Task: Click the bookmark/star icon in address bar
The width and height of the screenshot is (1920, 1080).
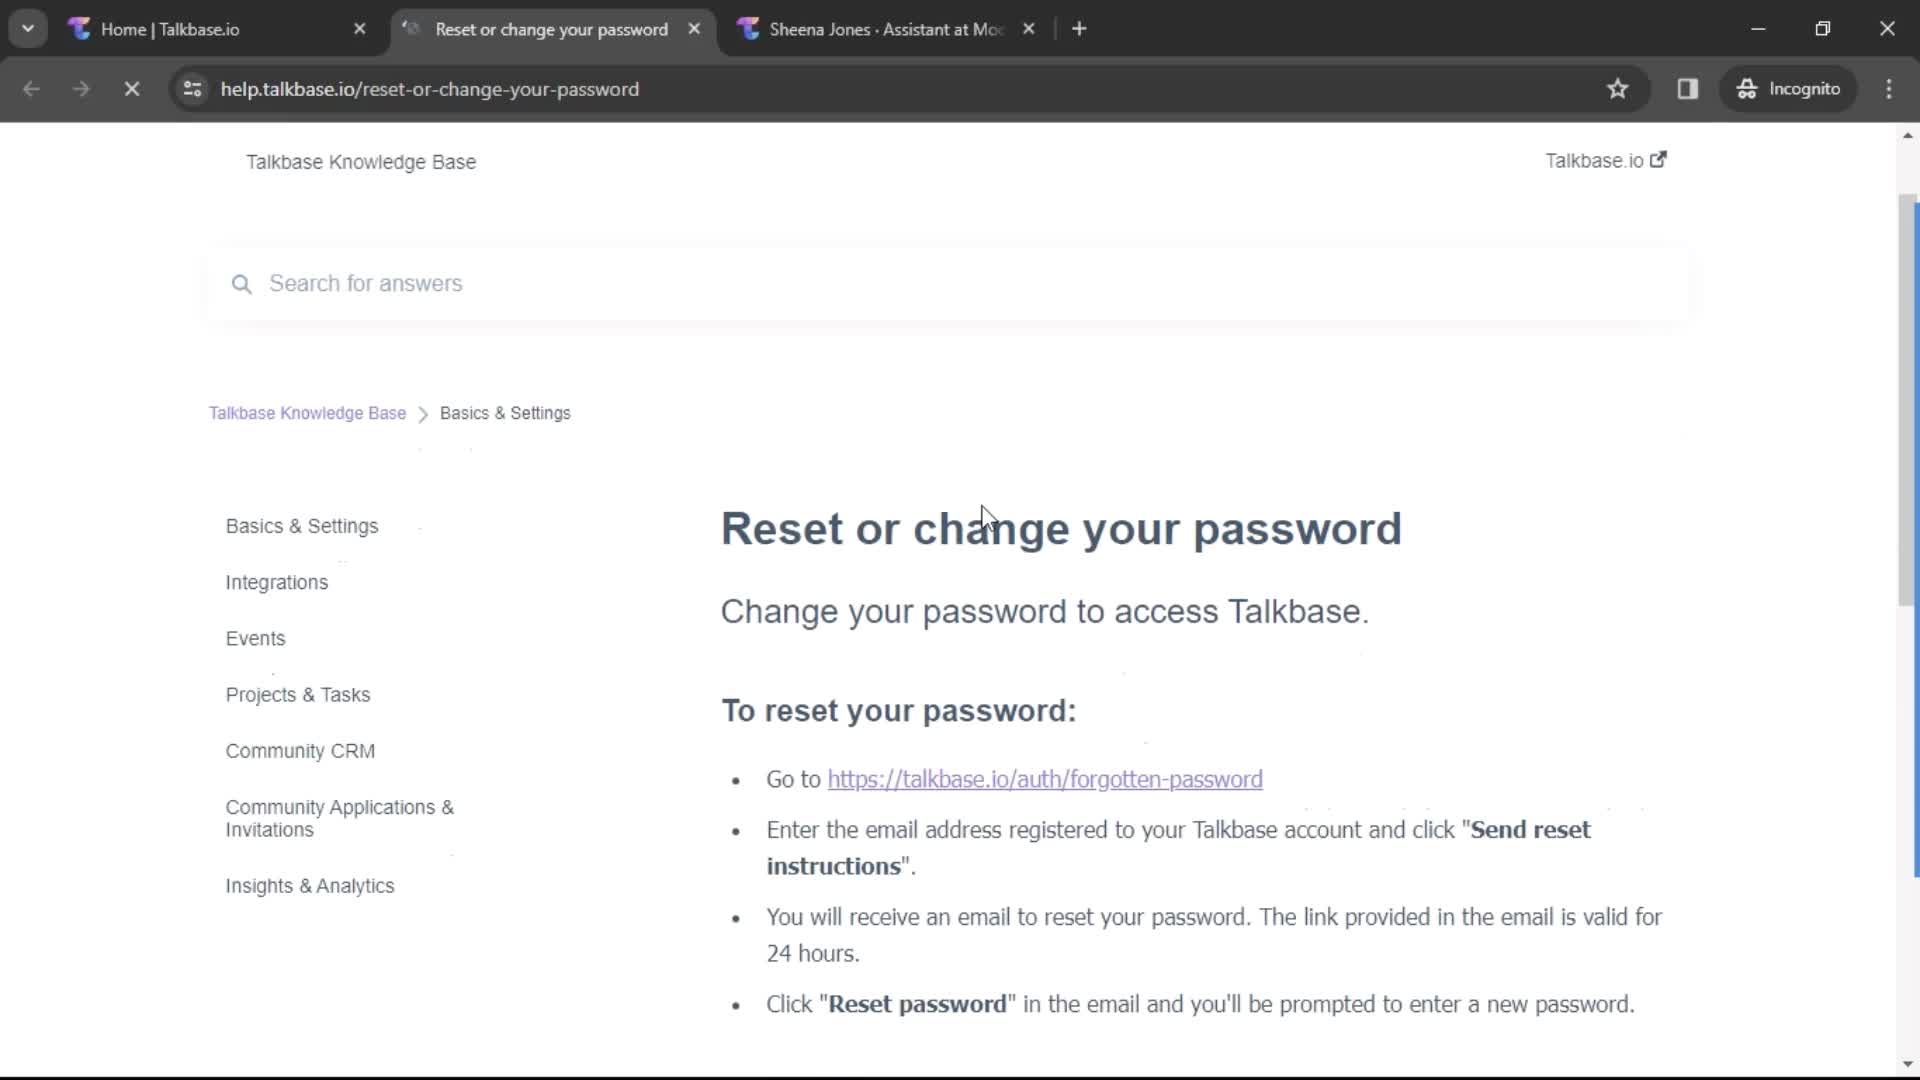Action: (1617, 88)
